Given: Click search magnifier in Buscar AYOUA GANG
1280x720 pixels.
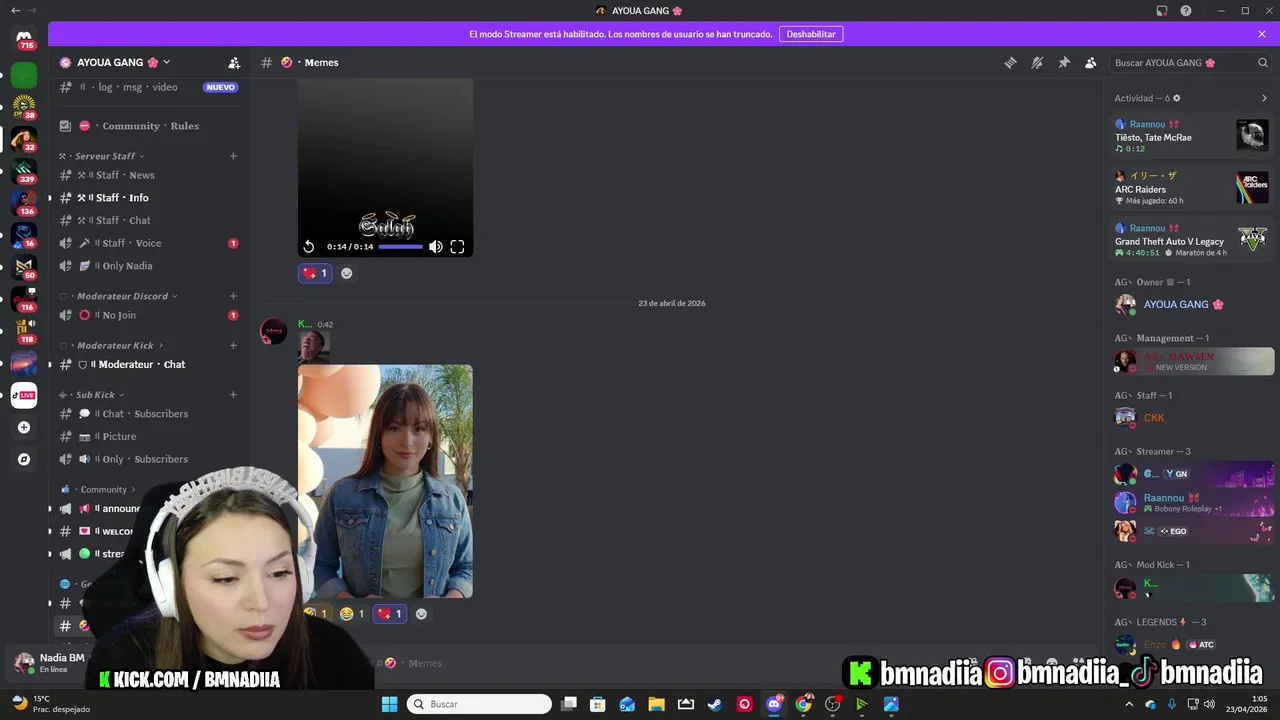Looking at the screenshot, I should pyautogui.click(x=1262, y=62).
